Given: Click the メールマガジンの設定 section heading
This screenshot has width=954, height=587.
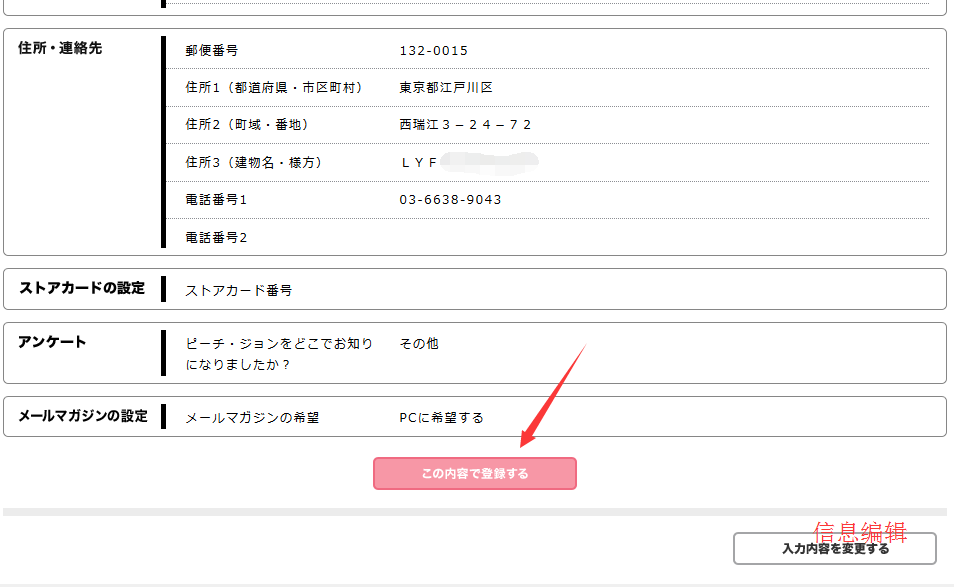Looking at the screenshot, I should 83,416.
